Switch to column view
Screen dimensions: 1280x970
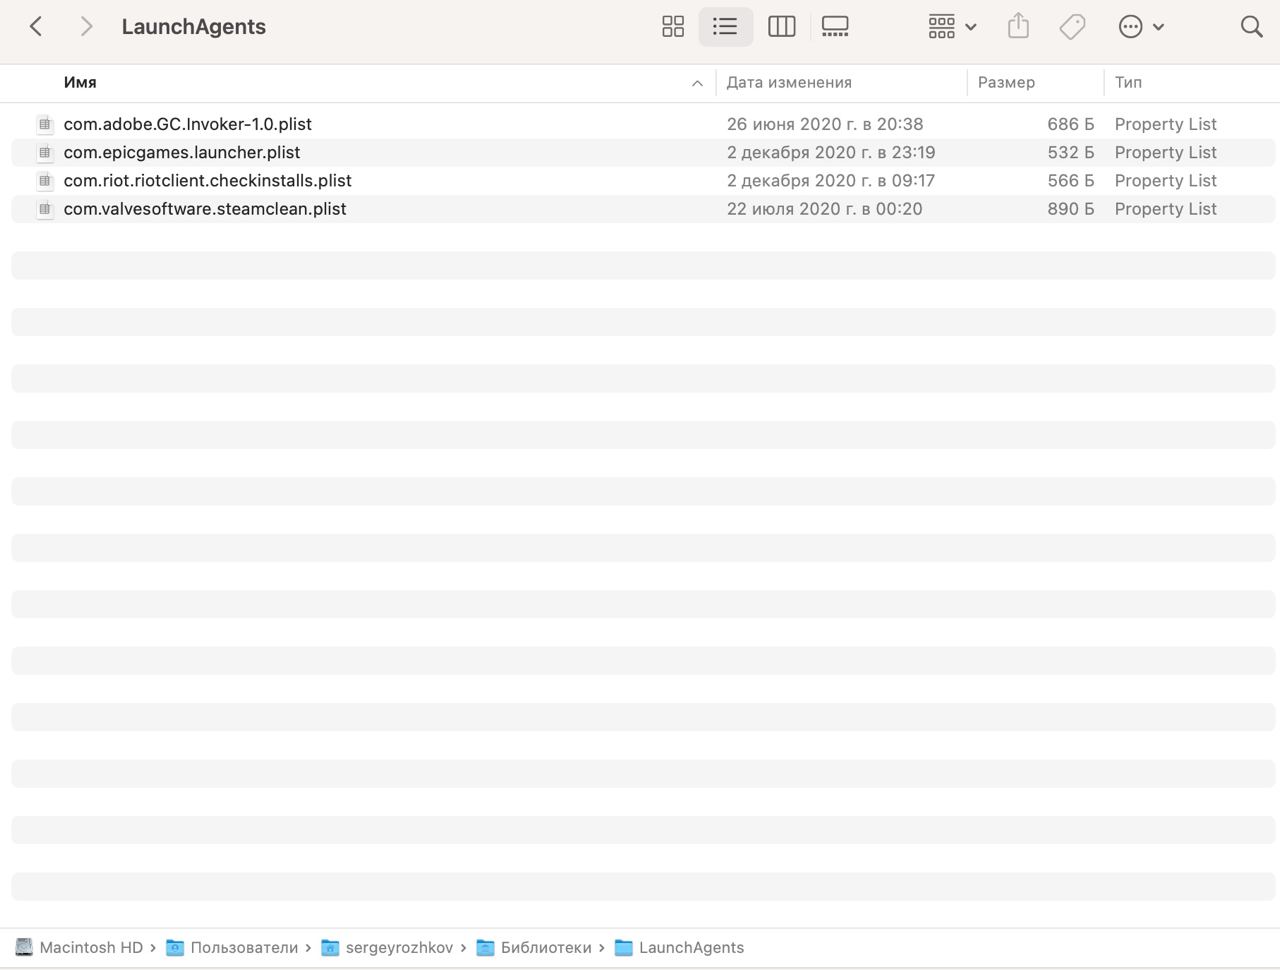click(781, 27)
